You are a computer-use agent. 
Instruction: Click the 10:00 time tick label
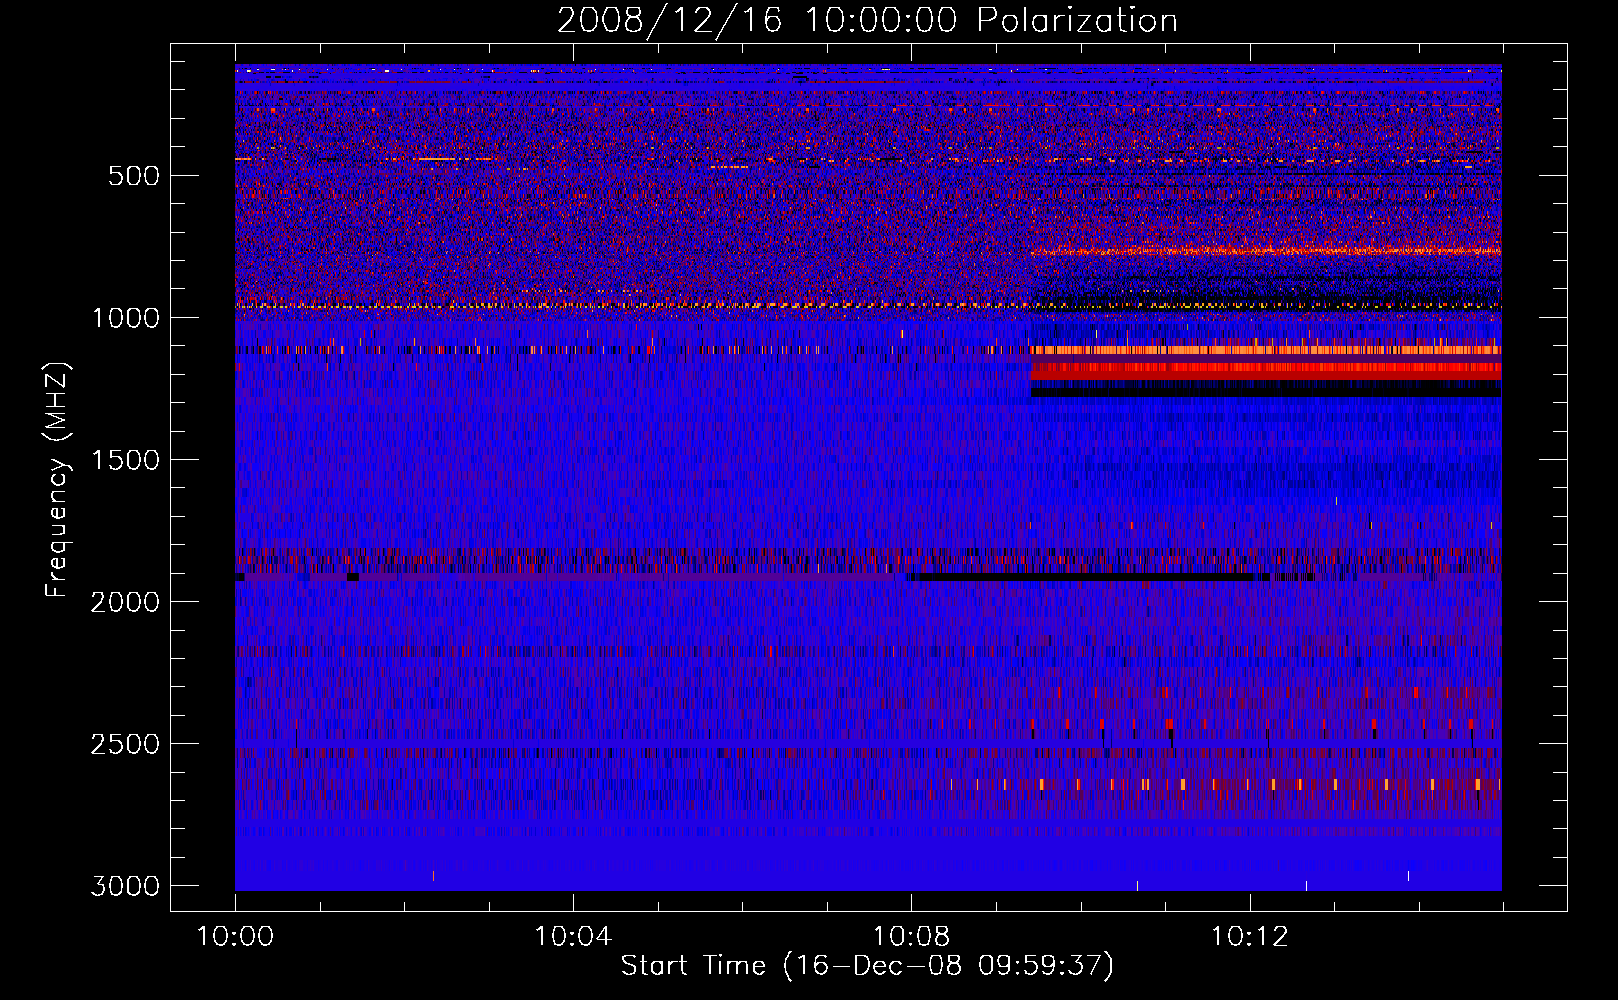click(x=235, y=937)
